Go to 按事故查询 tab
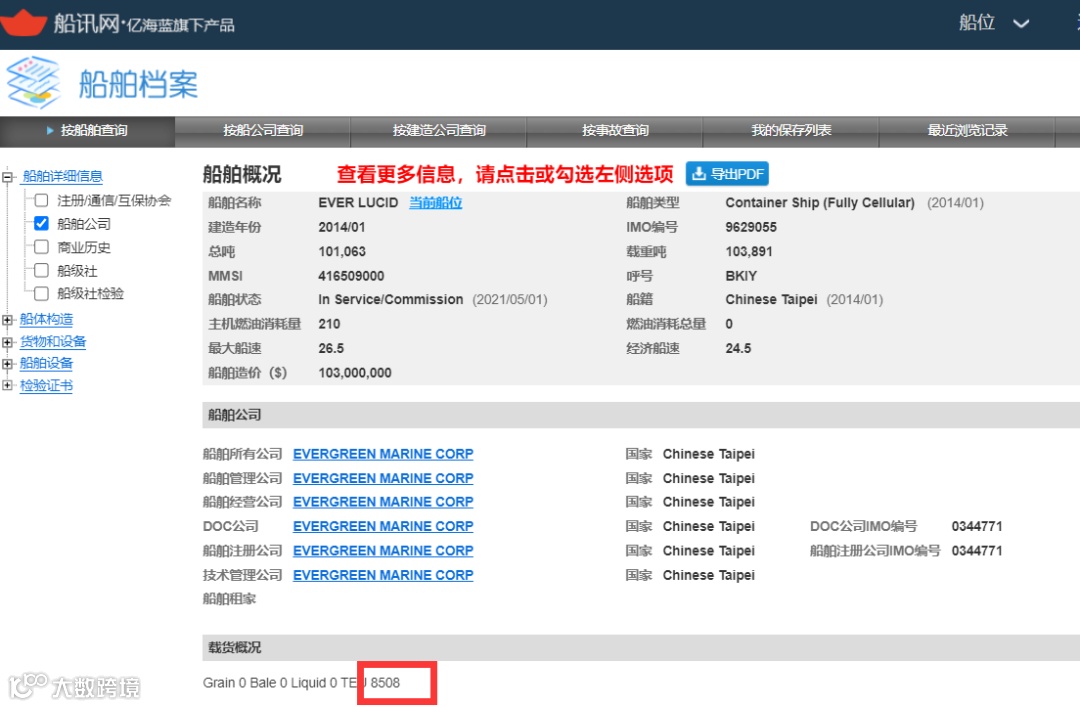This screenshot has width=1080, height=707. pyautogui.click(x=615, y=131)
